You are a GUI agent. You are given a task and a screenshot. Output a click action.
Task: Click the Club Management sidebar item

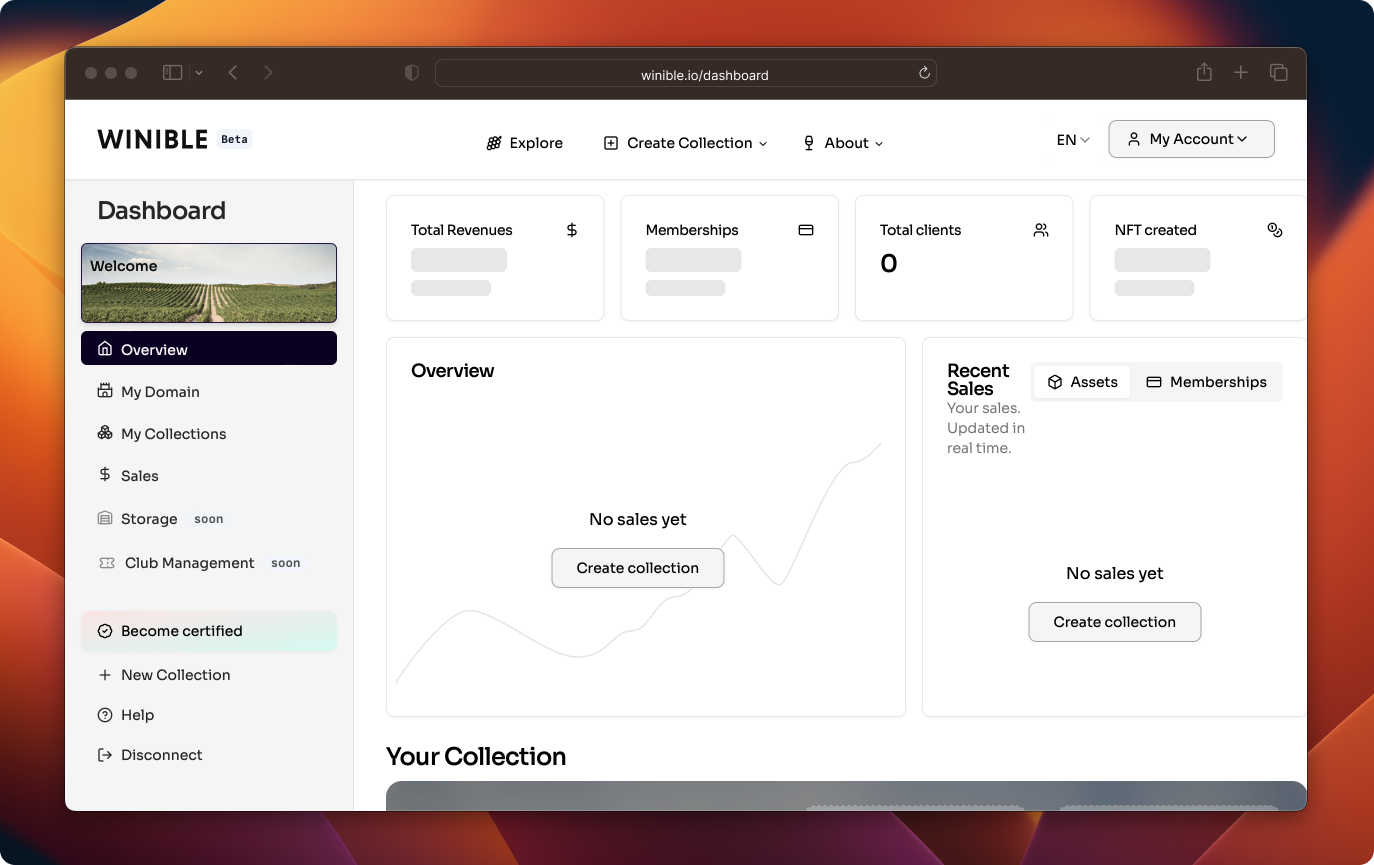pyautogui.click(x=177, y=563)
